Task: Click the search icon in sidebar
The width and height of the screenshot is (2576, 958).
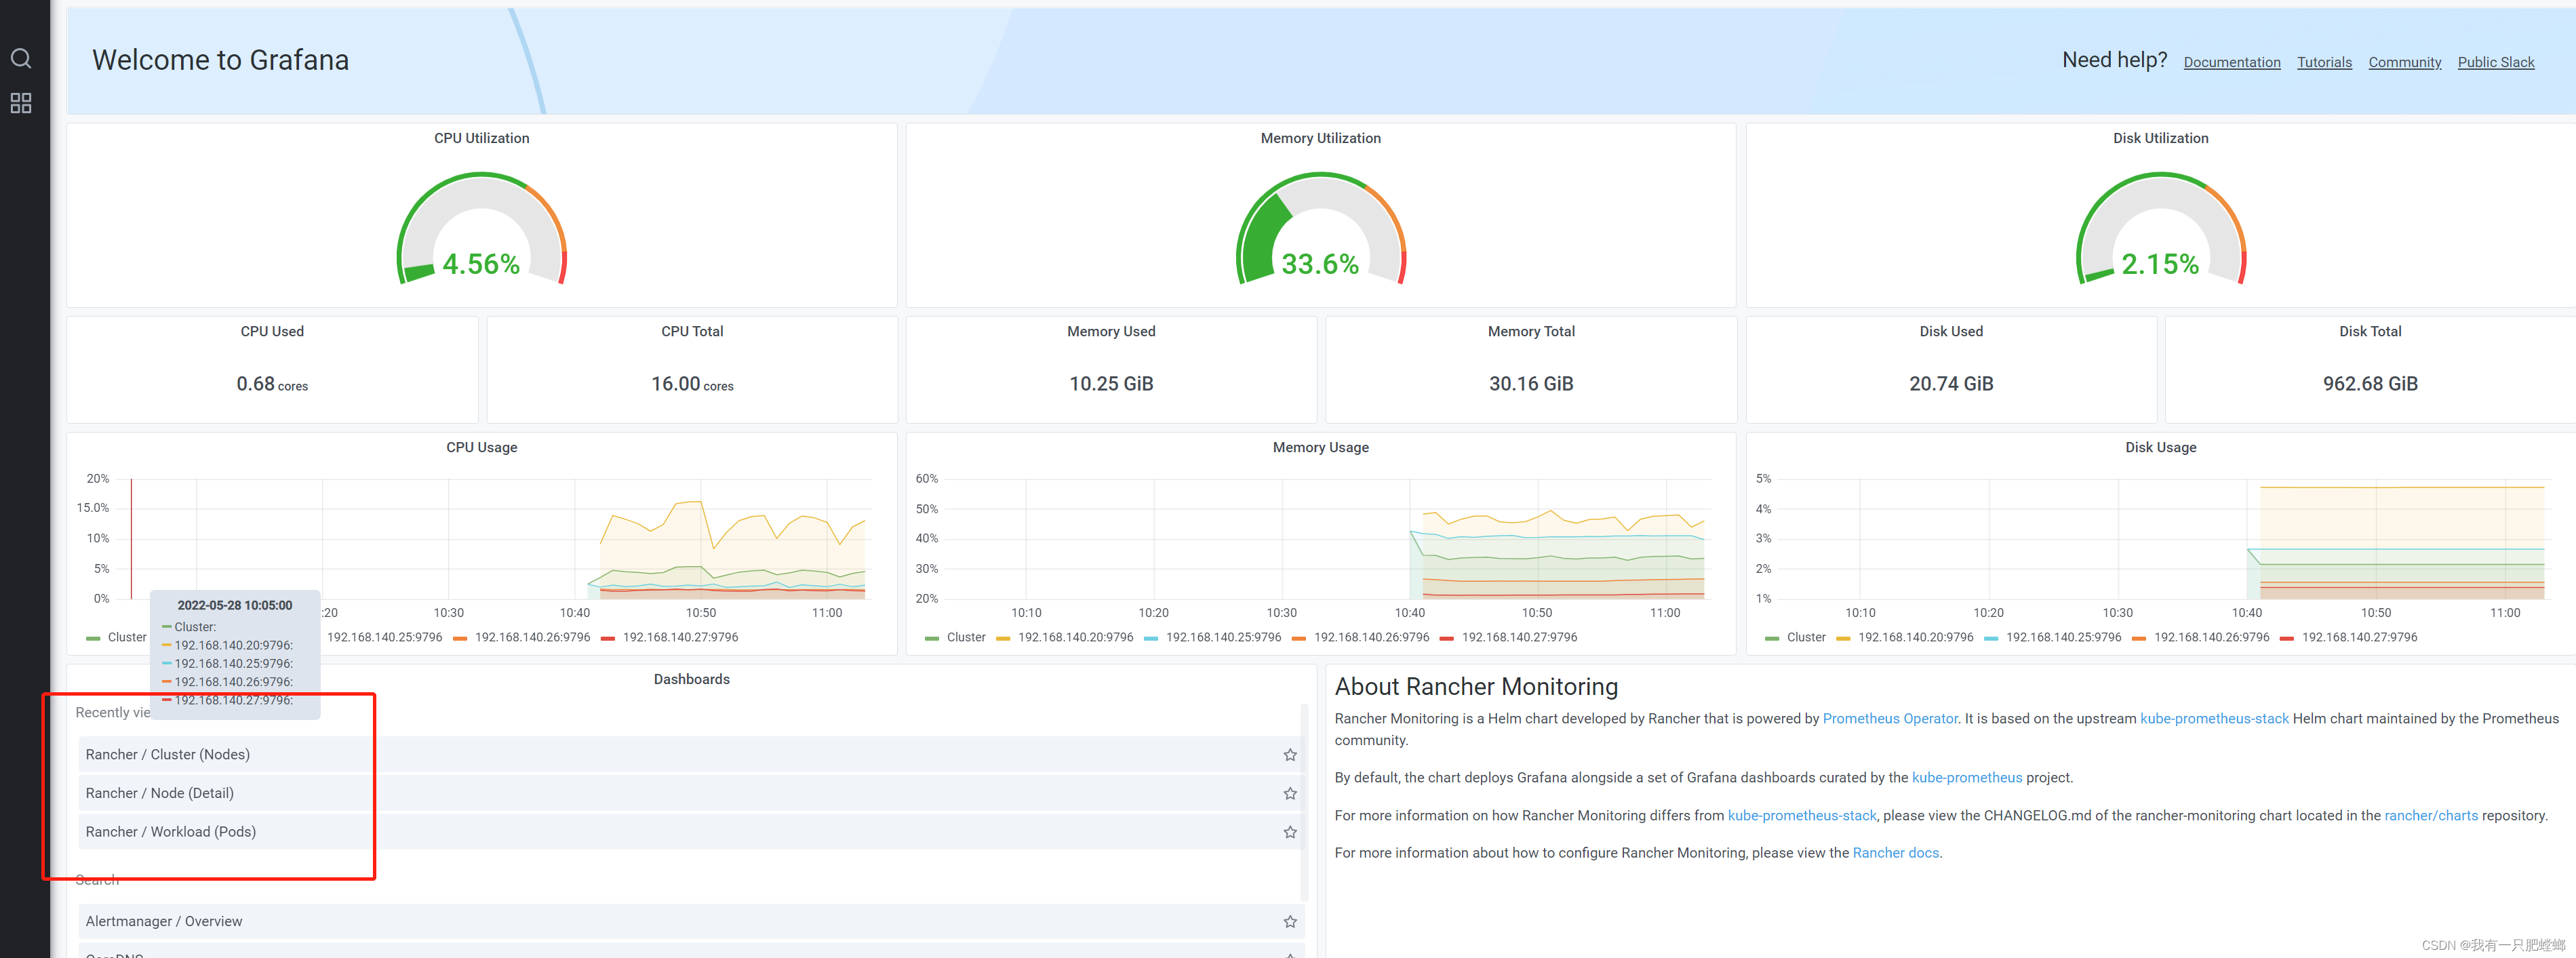Action: (21, 58)
